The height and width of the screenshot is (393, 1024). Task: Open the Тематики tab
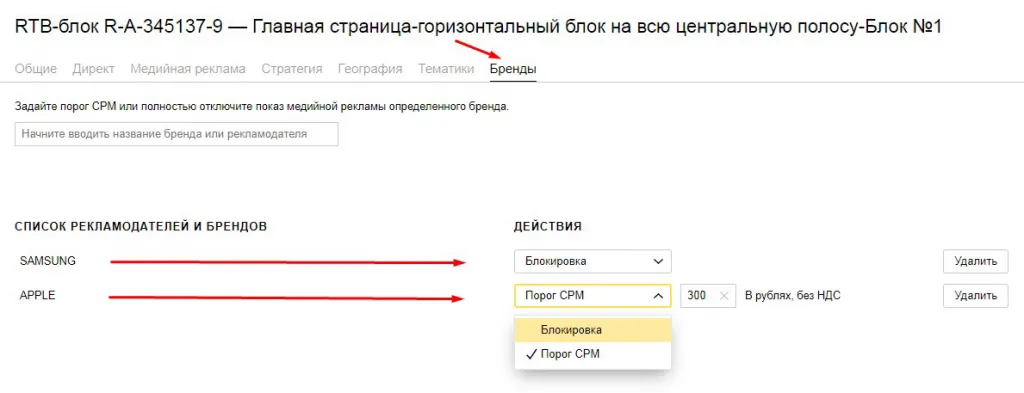447,69
